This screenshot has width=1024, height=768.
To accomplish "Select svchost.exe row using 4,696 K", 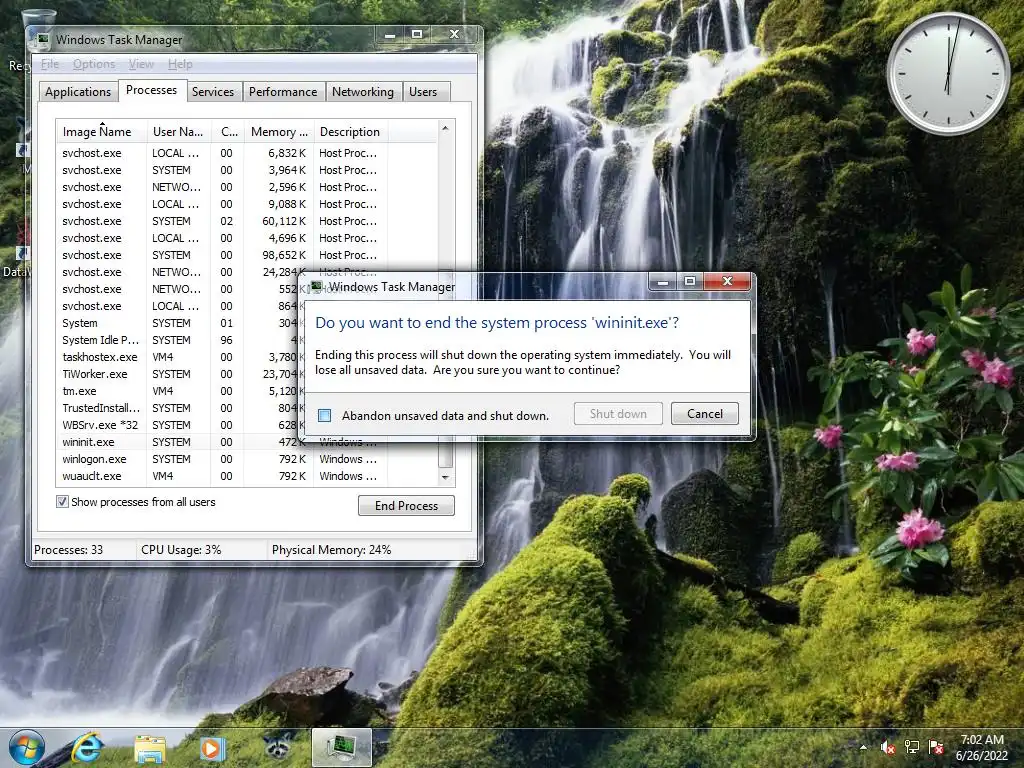I will (246, 238).
